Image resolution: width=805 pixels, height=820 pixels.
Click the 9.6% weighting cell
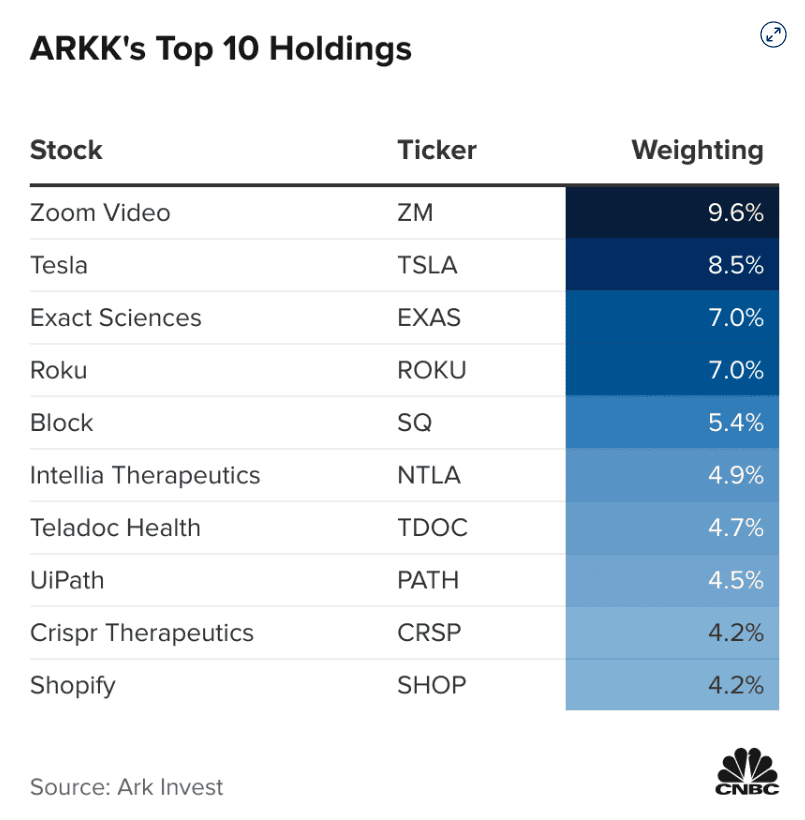coord(672,213)
